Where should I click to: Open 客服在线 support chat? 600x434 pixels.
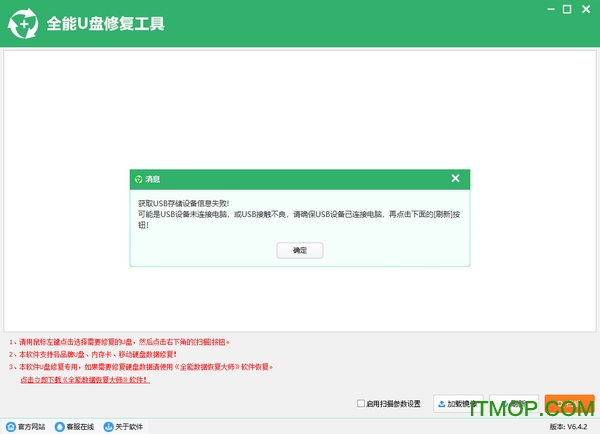(x=74, y=426)
